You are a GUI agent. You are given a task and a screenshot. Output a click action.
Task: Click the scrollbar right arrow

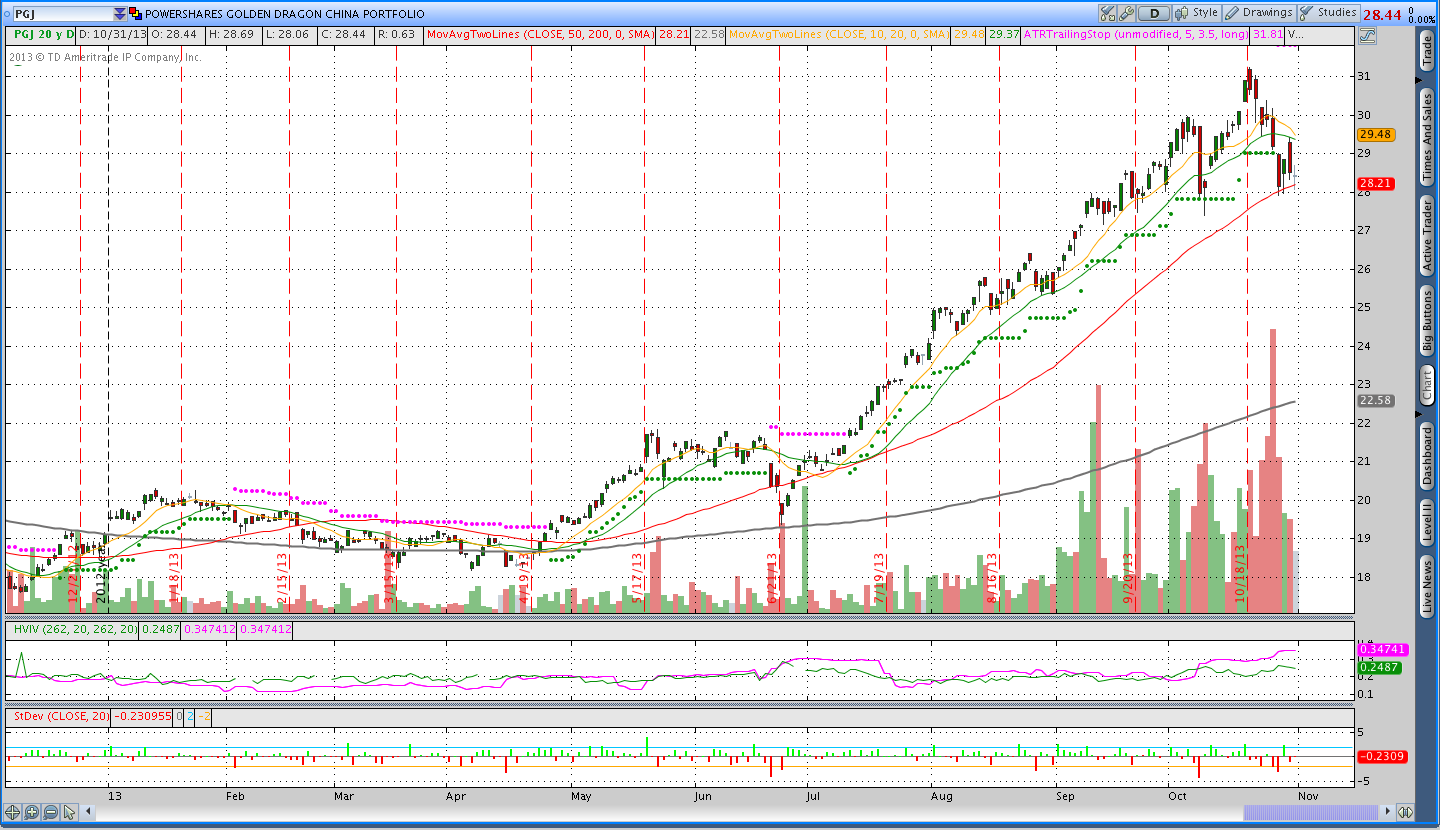[1387, 812]
